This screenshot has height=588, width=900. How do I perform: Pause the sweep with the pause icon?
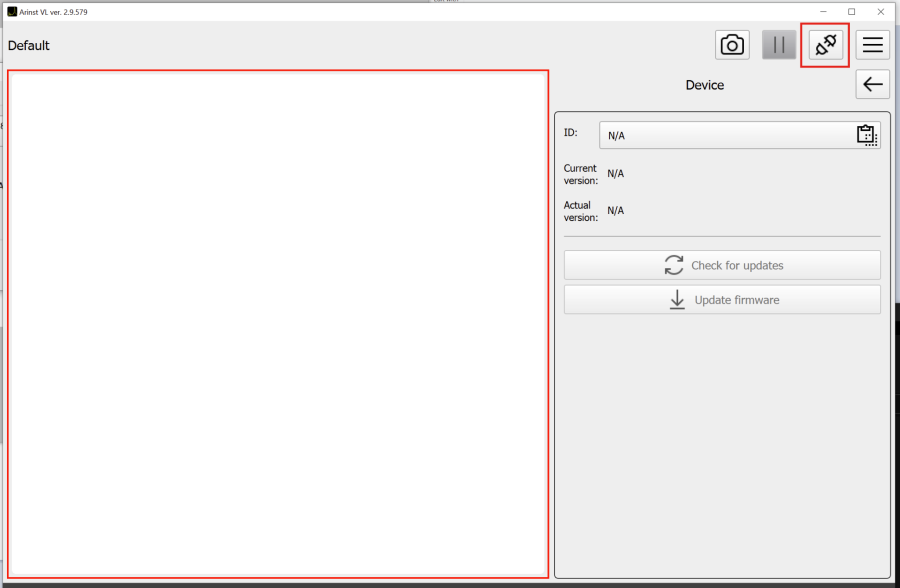(779, 45)
